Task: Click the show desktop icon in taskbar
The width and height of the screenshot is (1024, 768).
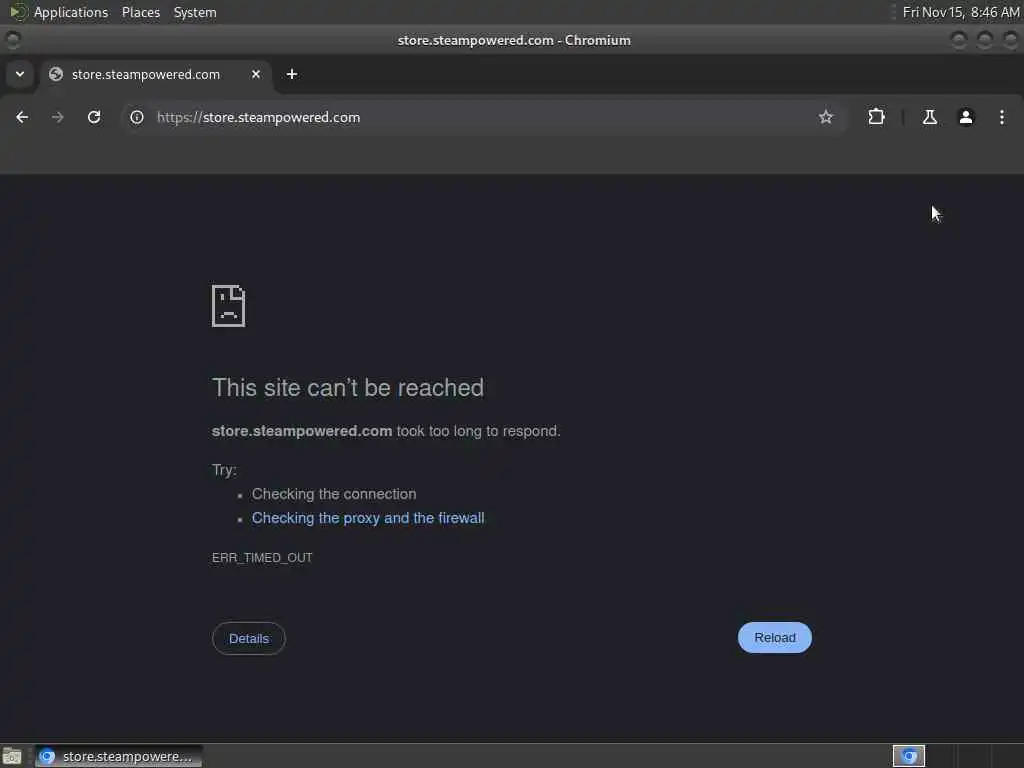Action: 12,756
